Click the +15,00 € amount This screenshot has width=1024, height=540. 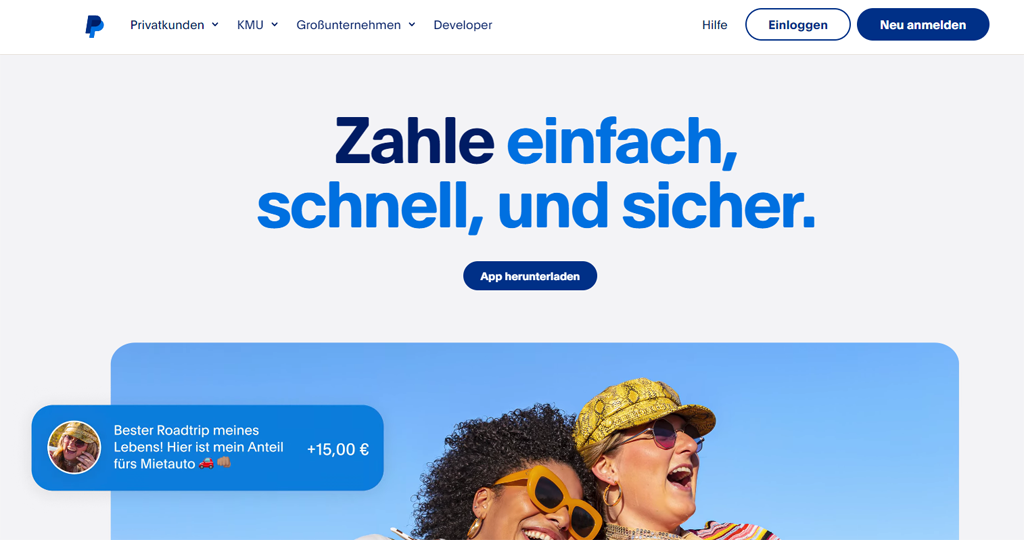[338, 449]
